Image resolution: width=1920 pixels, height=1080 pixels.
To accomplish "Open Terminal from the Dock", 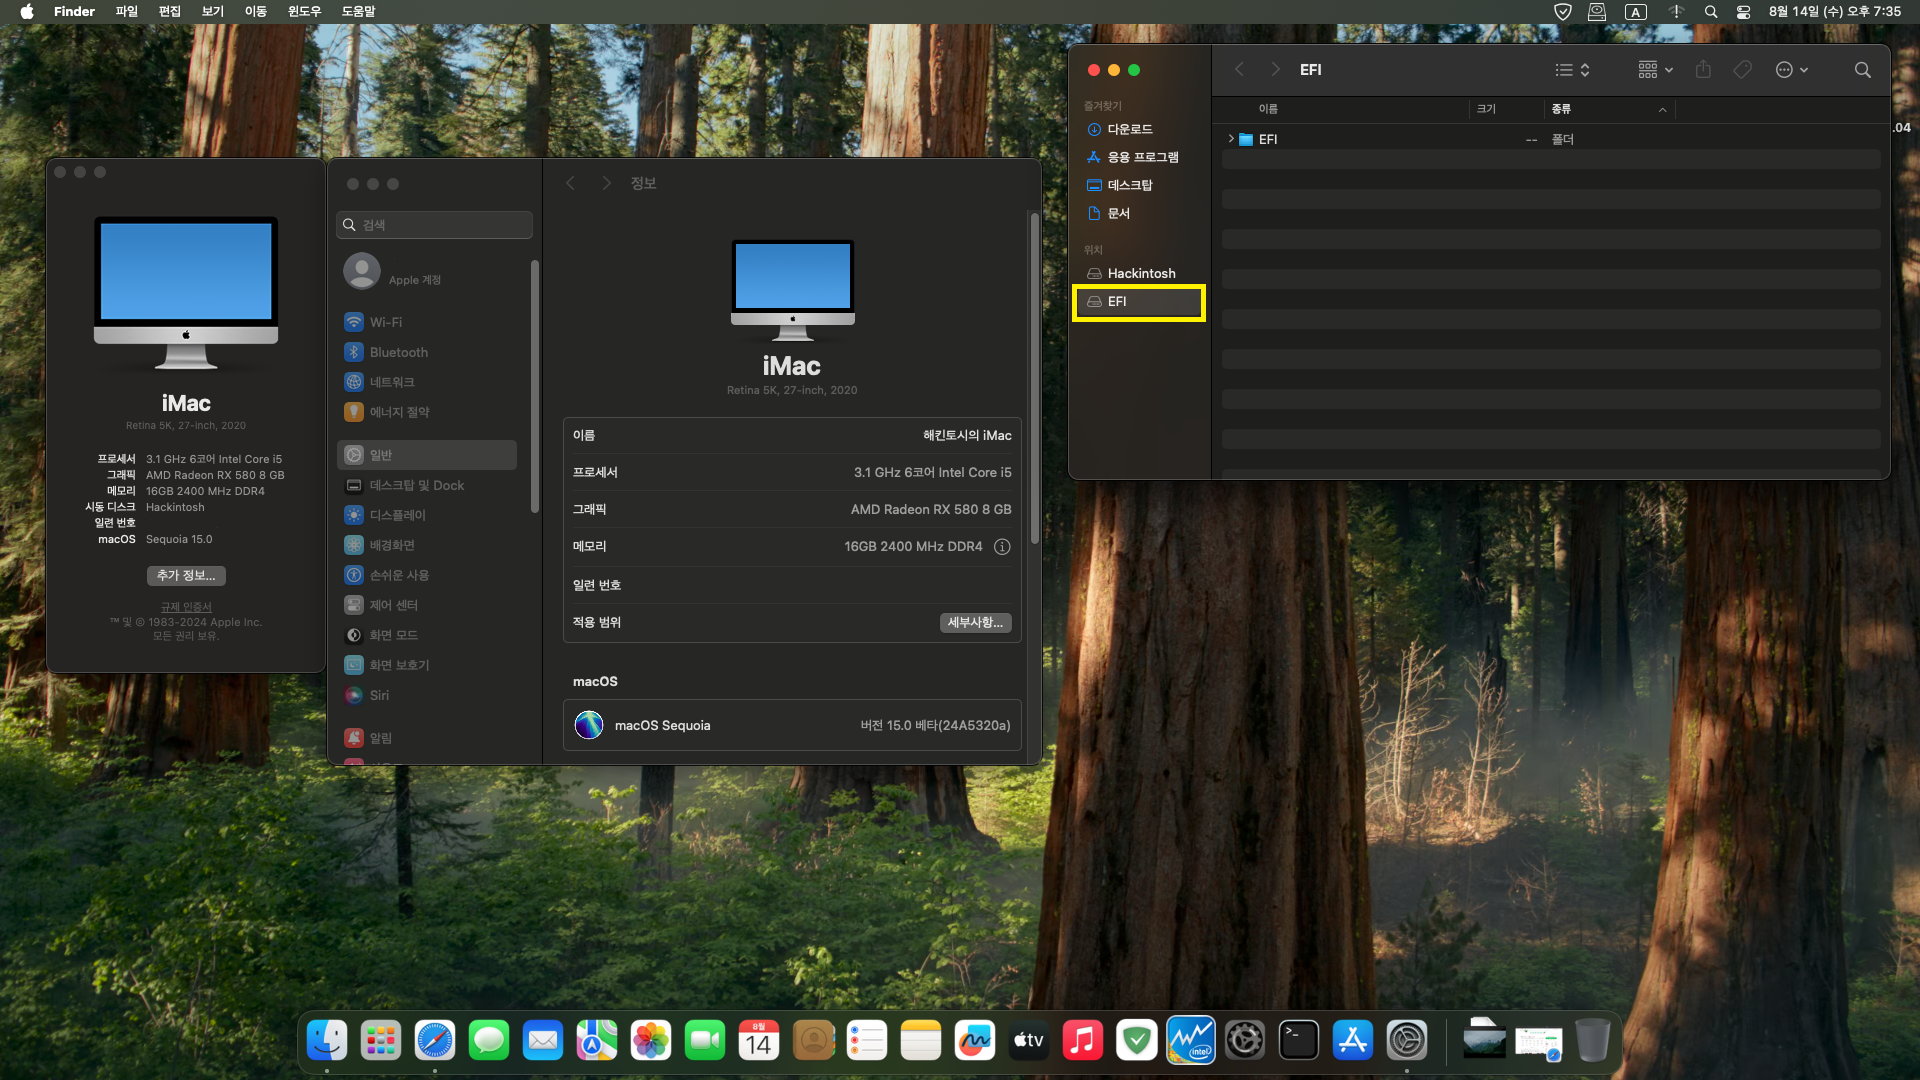I will [x=1299, y=1041].
